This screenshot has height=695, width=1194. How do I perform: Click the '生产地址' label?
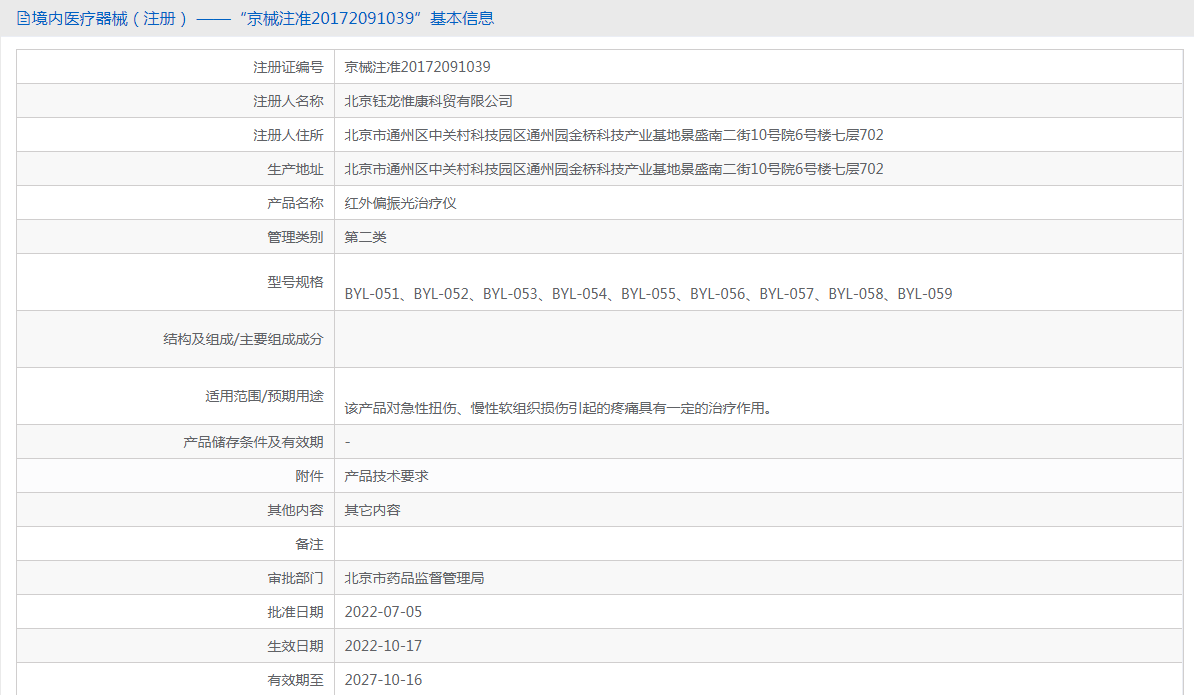295,169
